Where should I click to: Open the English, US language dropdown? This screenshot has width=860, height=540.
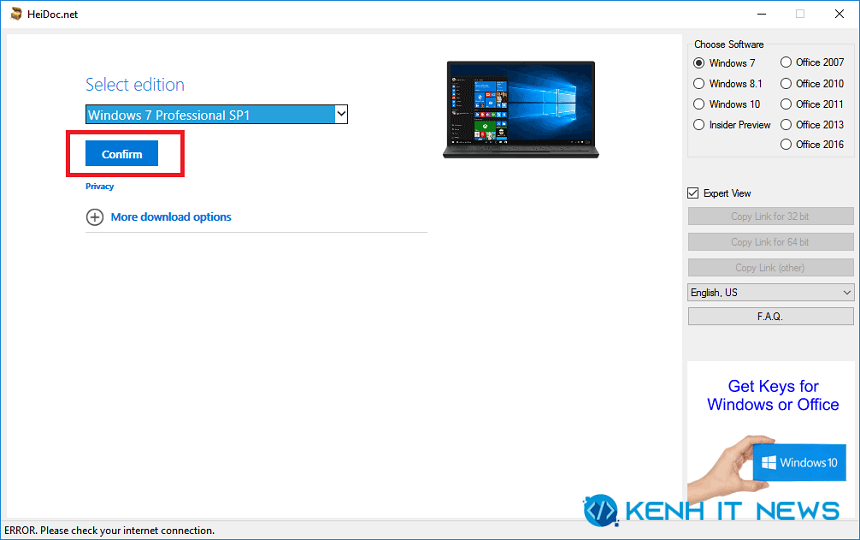(x=771, y=292)
